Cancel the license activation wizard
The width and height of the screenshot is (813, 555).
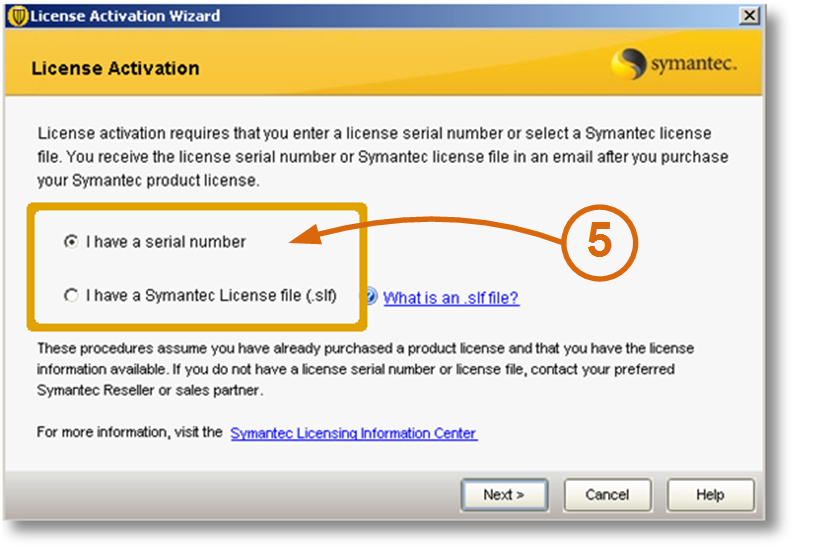coord(607,494)
